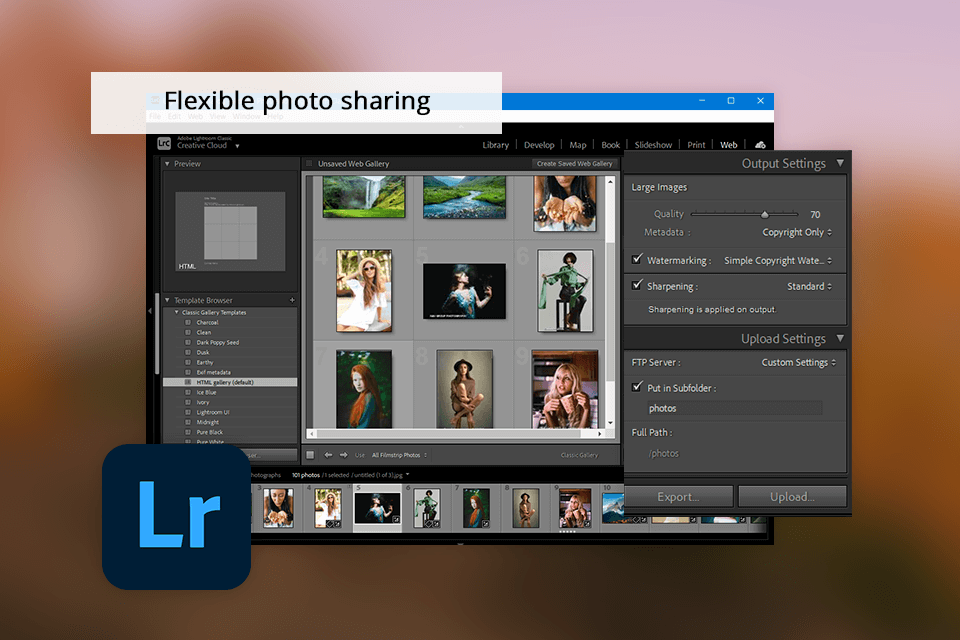Click the gallery preview scroll-up arrow

[x=610, y=182]
